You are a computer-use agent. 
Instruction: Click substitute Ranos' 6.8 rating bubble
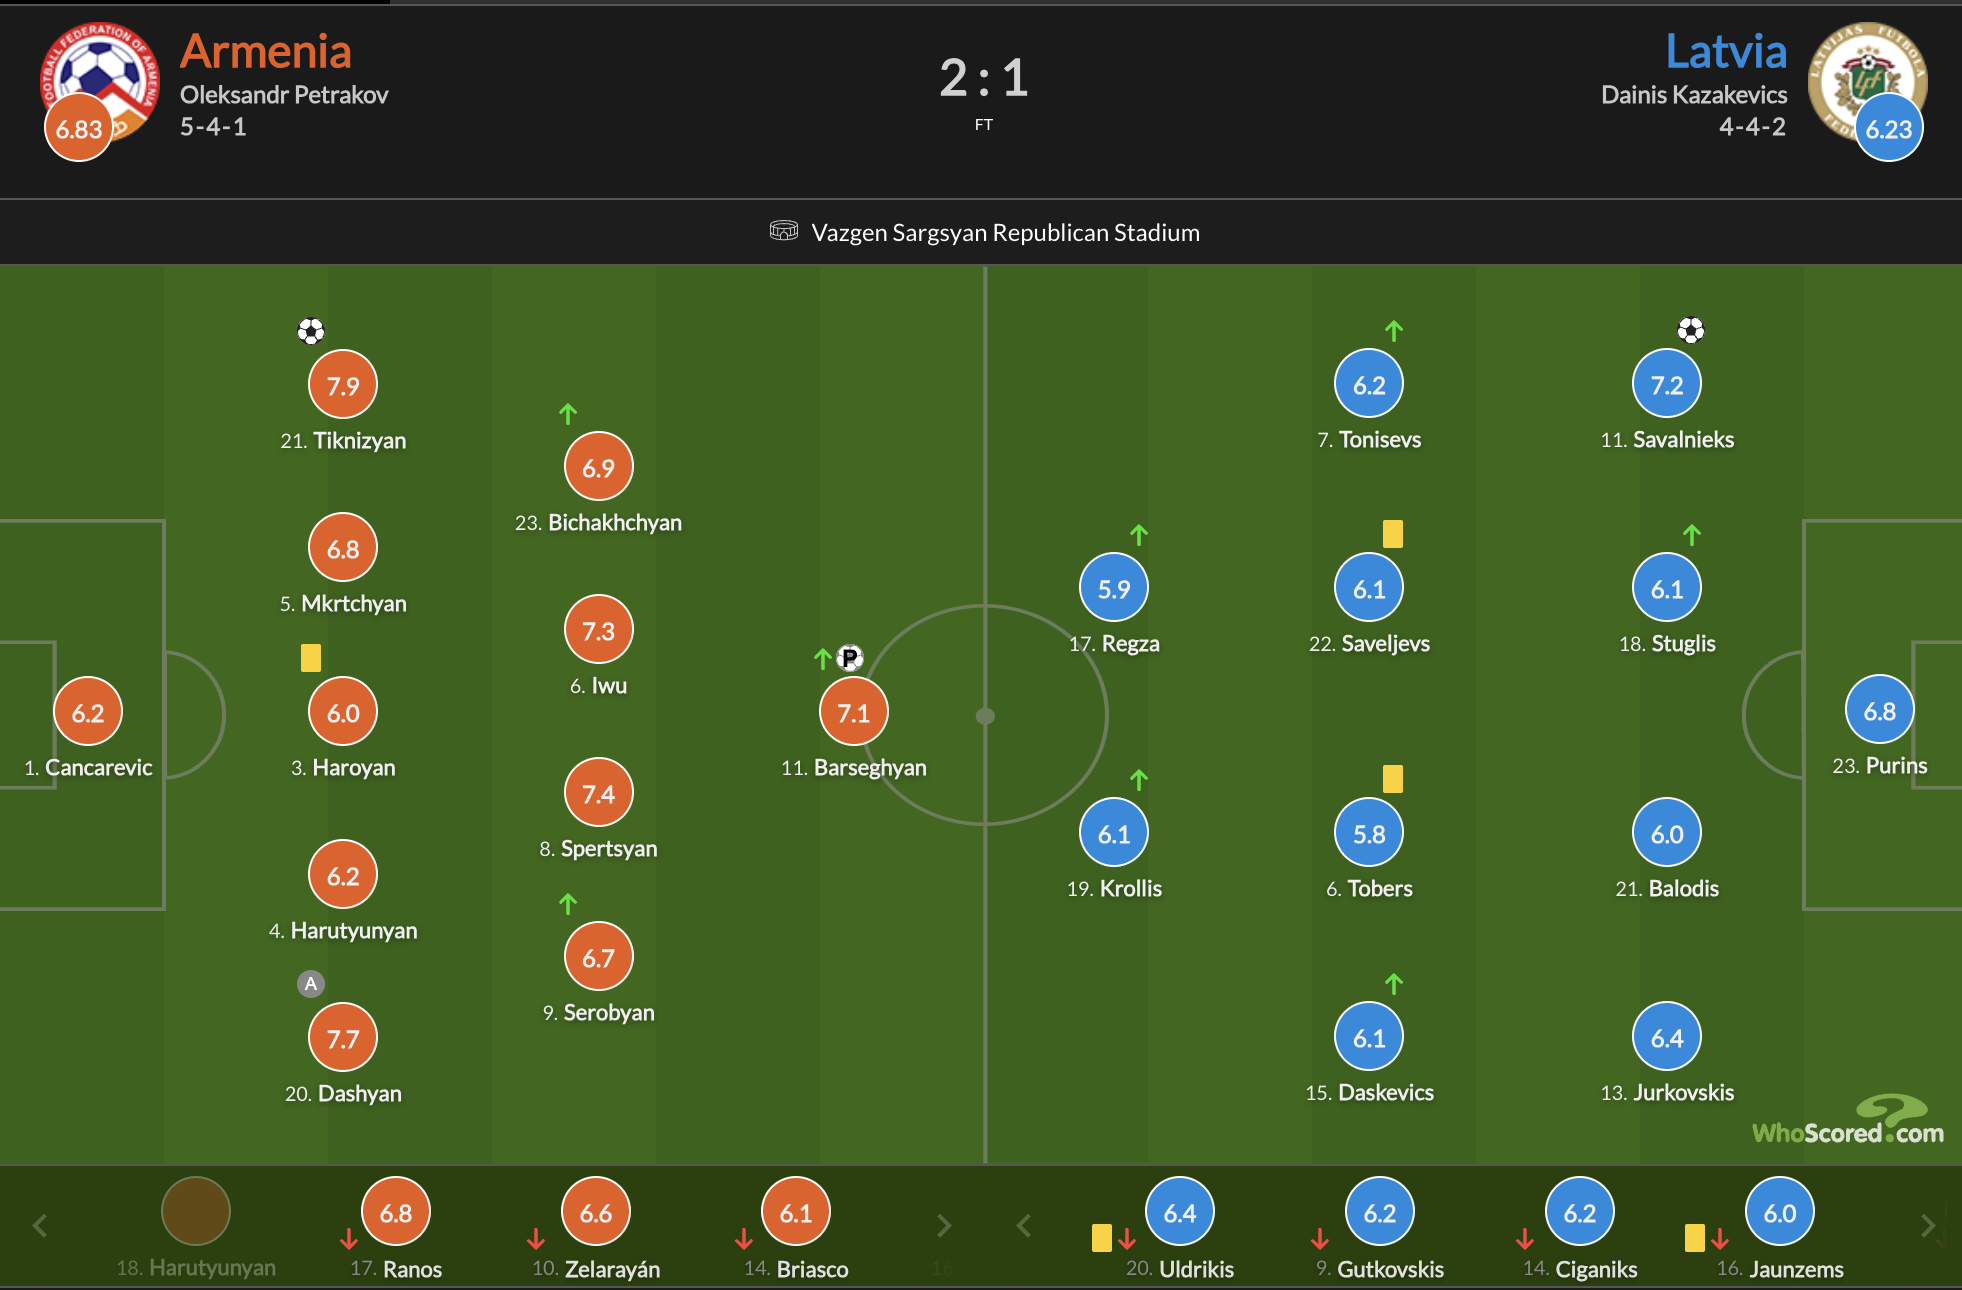396,1213
